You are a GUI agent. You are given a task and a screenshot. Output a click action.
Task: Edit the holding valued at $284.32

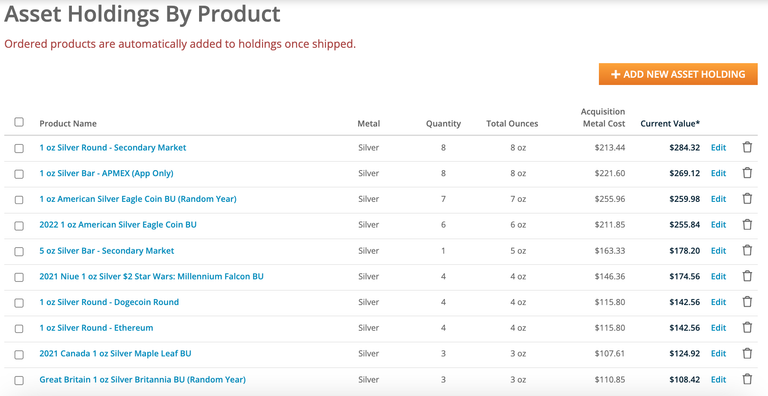(x=718, y=148)
